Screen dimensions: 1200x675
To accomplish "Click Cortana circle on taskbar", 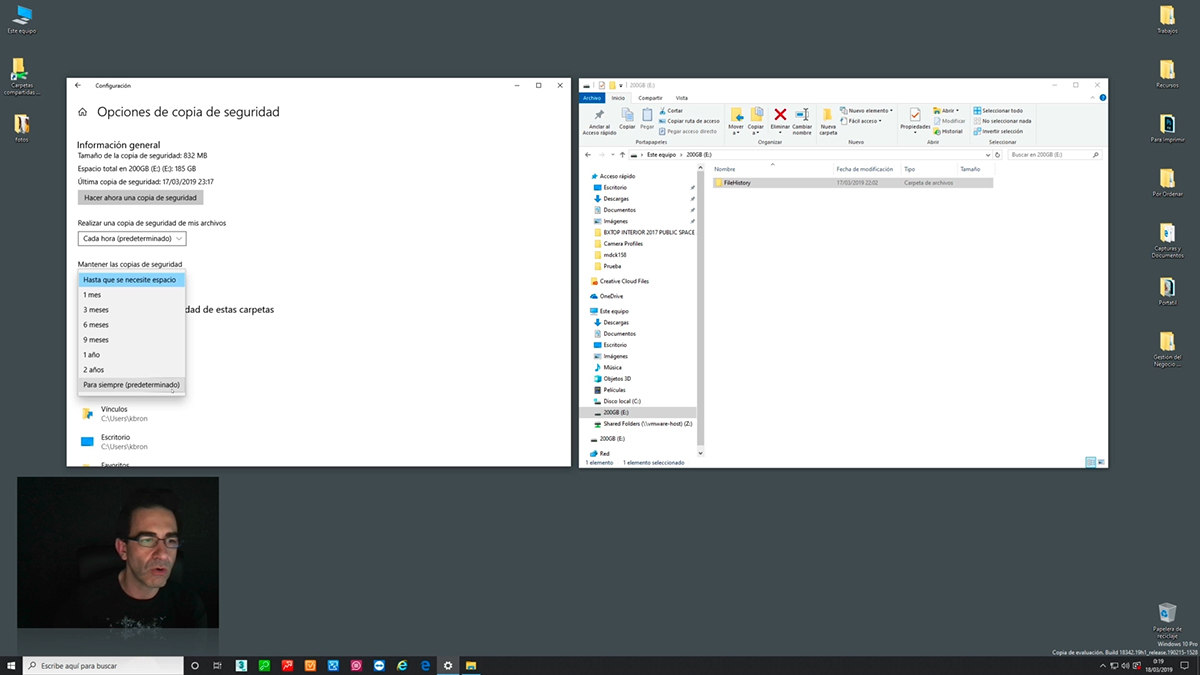I will (x=195, y=665).
